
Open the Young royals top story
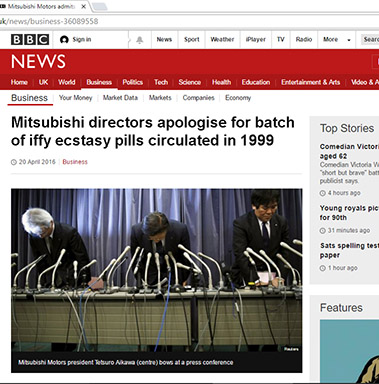coord(349,213)
